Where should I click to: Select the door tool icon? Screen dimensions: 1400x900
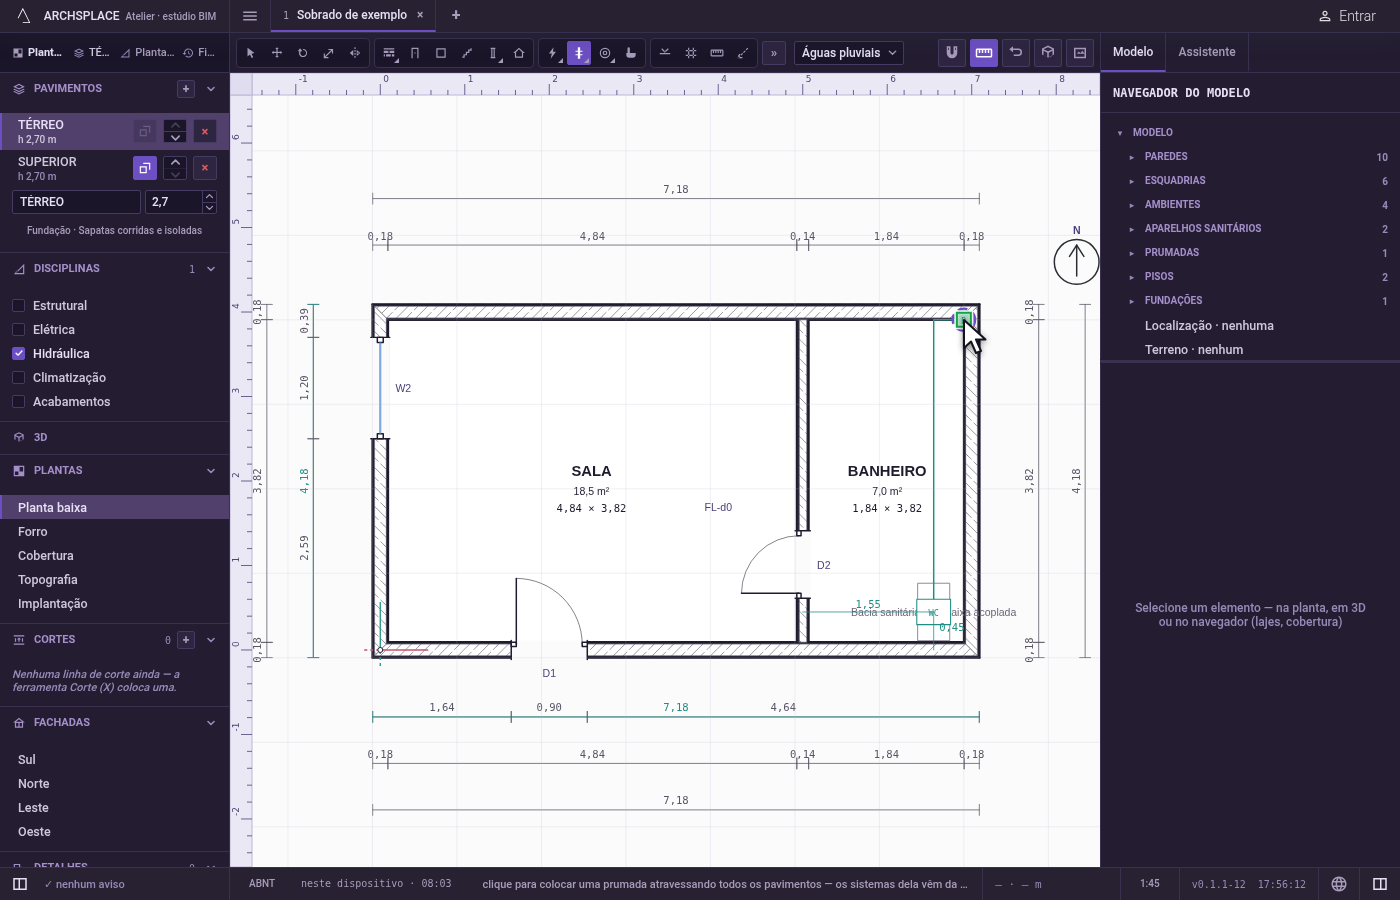pos(415,53)
